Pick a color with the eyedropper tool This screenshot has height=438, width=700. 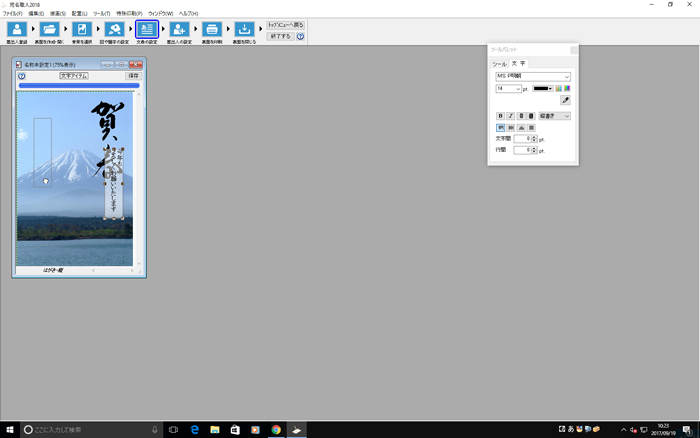click(565, 101)
